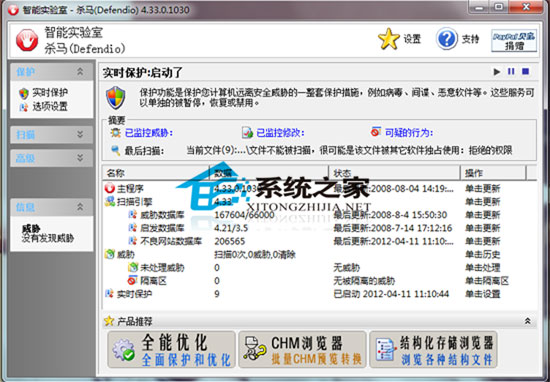Select the 未处理威胁 row
Viewport: 550px width, 382px height.
point(319,268)
